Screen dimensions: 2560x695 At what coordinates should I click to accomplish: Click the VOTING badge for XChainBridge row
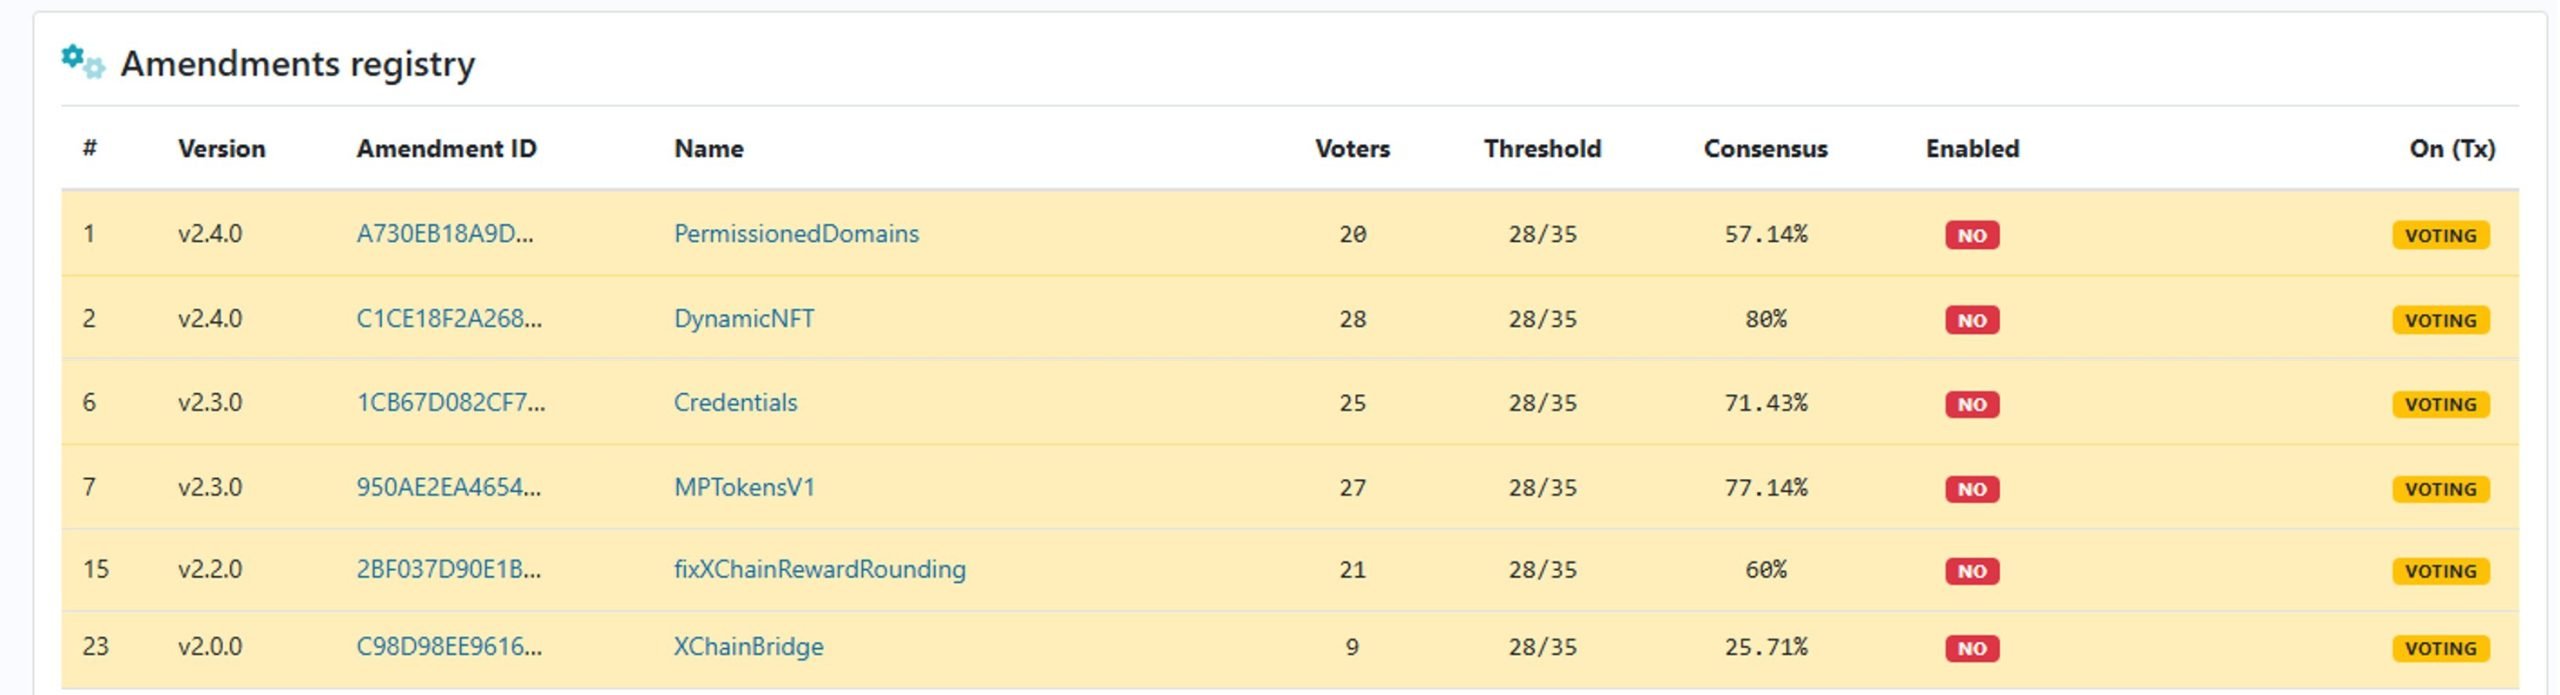click(x=2440, y=648)
